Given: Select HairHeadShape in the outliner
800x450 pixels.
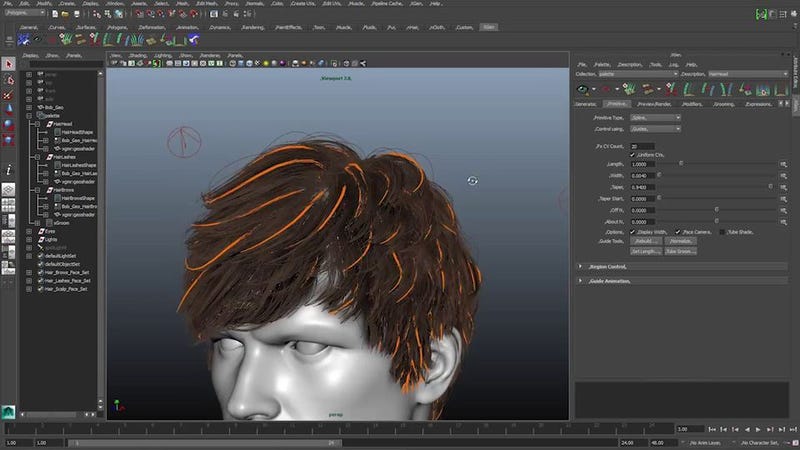Looking at the screenshot, I should coord(77,132).
